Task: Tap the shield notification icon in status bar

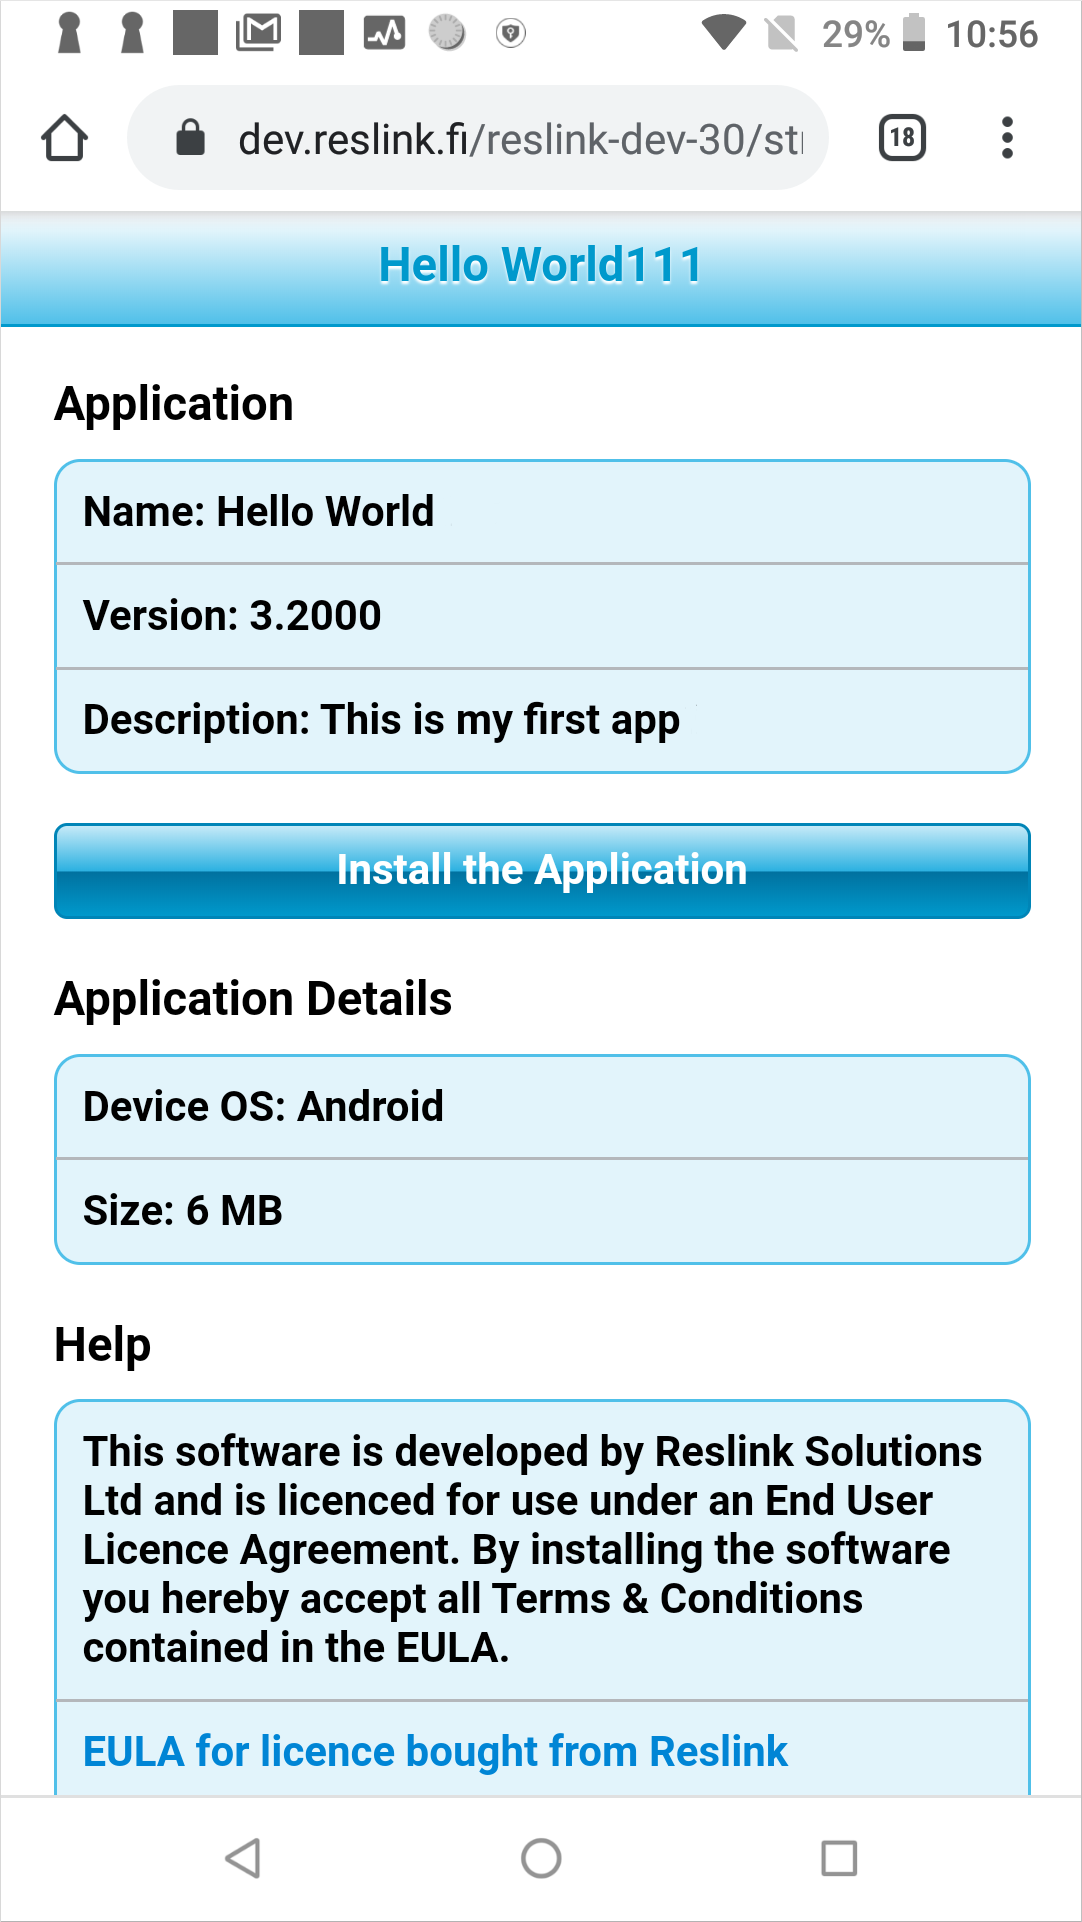Action: tap(510, 33)
